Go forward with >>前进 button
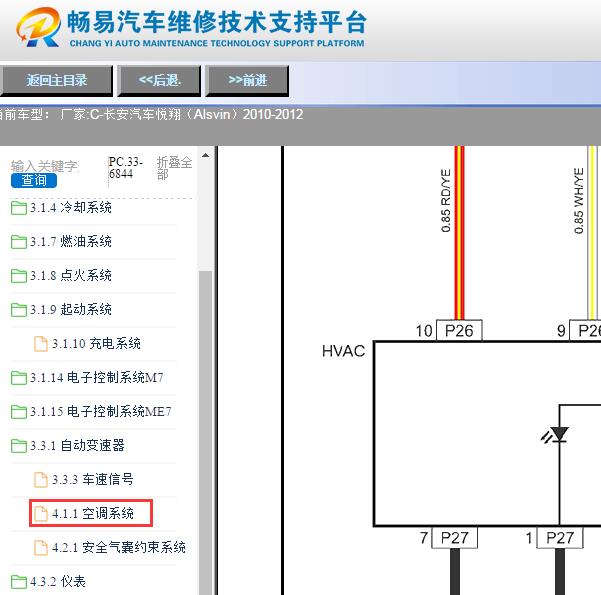The height and width of the screenshot is (595, 601). (x=247, y=81)
